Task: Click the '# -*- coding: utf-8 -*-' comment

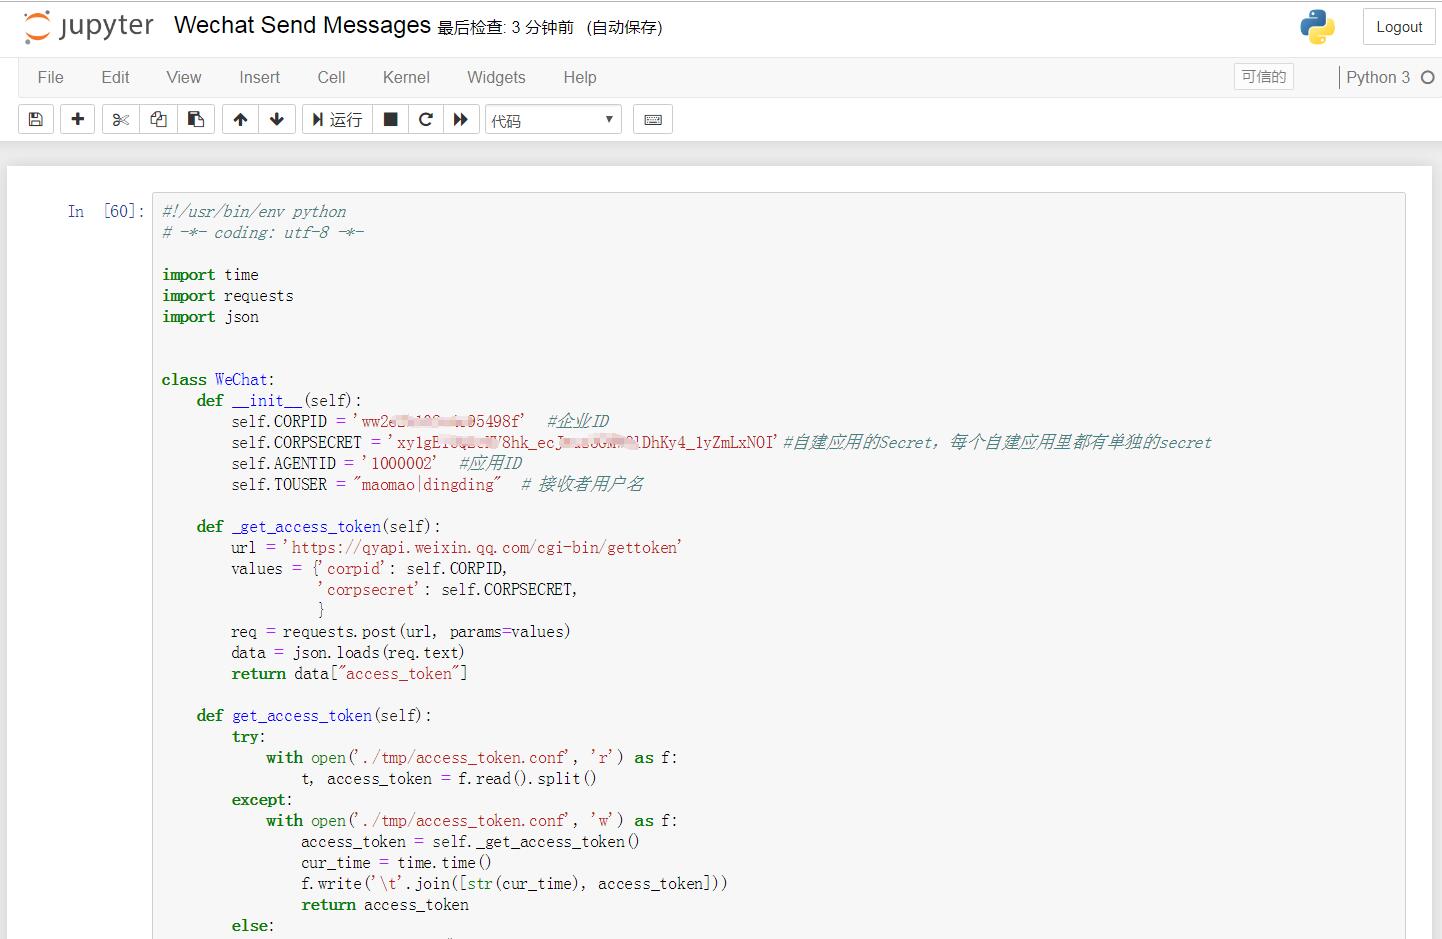Action: pos(263,232)
